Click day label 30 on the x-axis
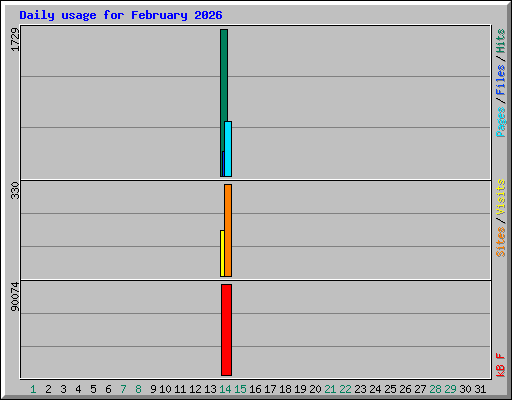This screenshot has height=400, width=512. [x=465, y=389]
